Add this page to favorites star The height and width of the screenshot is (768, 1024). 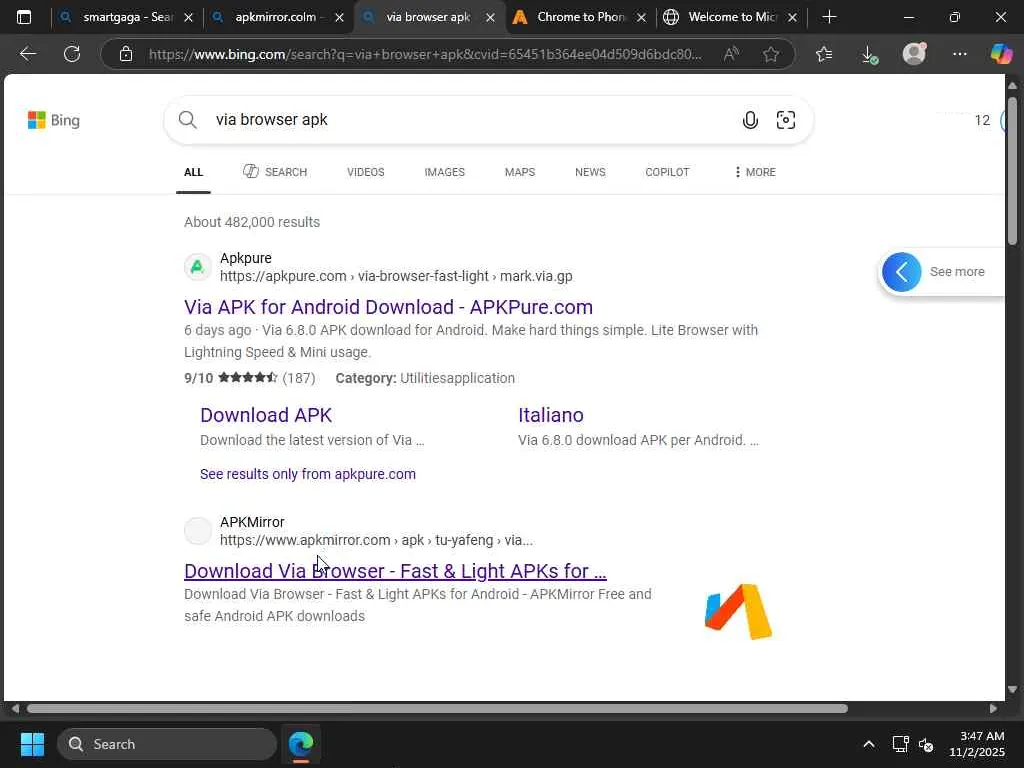click(771, 54)
